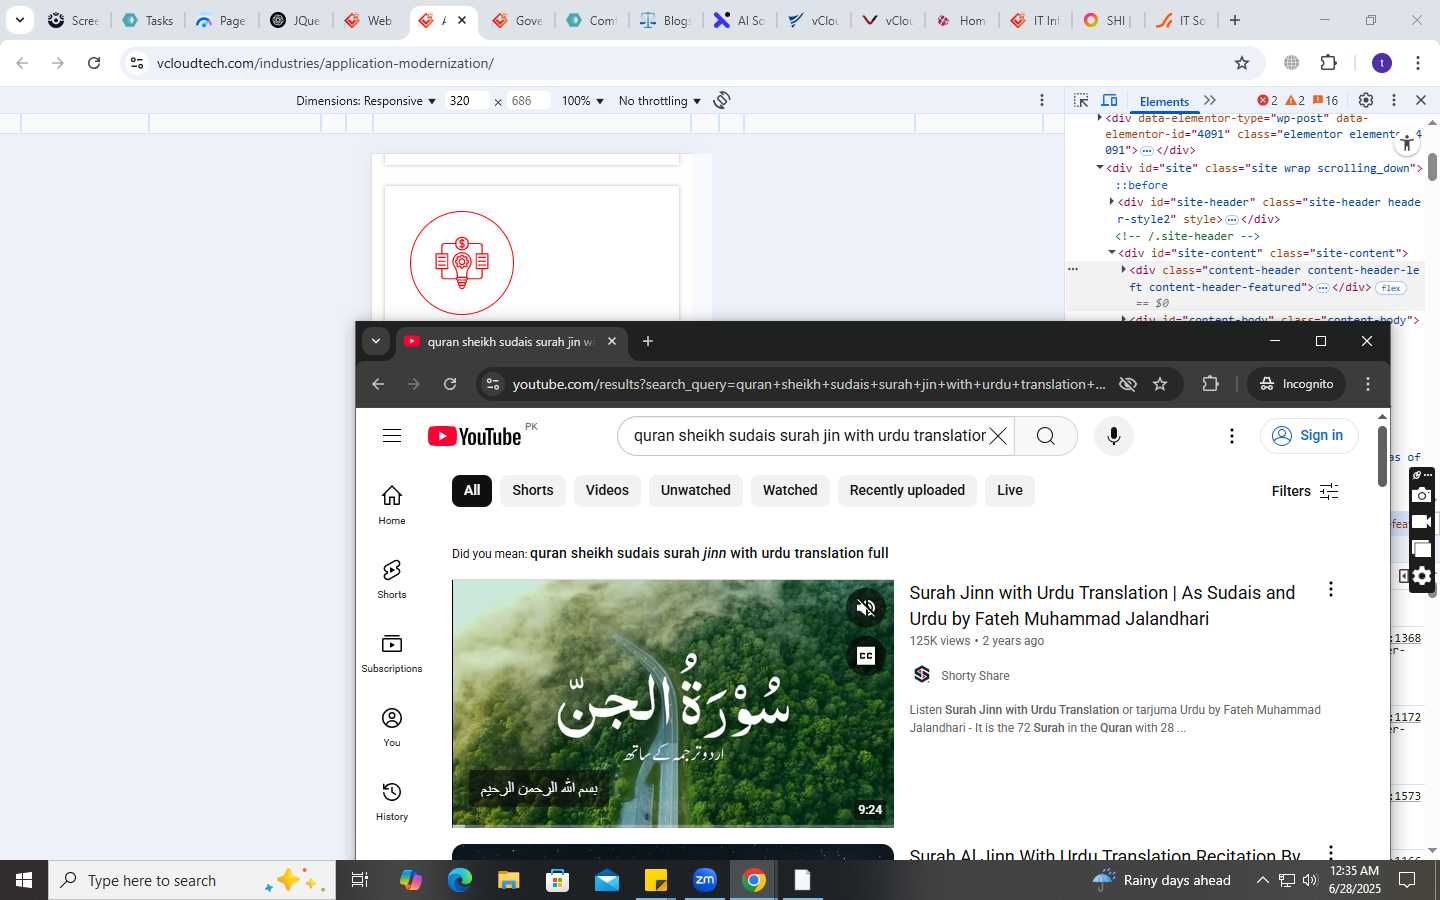Bookmark the YouTube page in incognito window
Image resolution: width=1440 pixels, height=900 pixels.
(x=1160, y=384)
